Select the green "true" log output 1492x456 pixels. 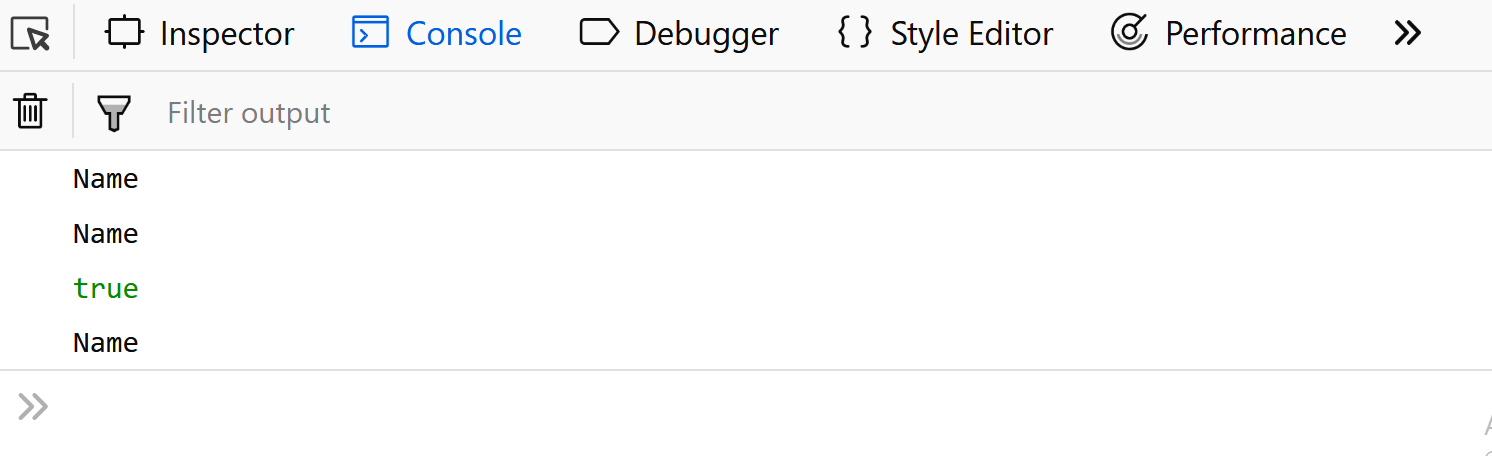[106, 289]
